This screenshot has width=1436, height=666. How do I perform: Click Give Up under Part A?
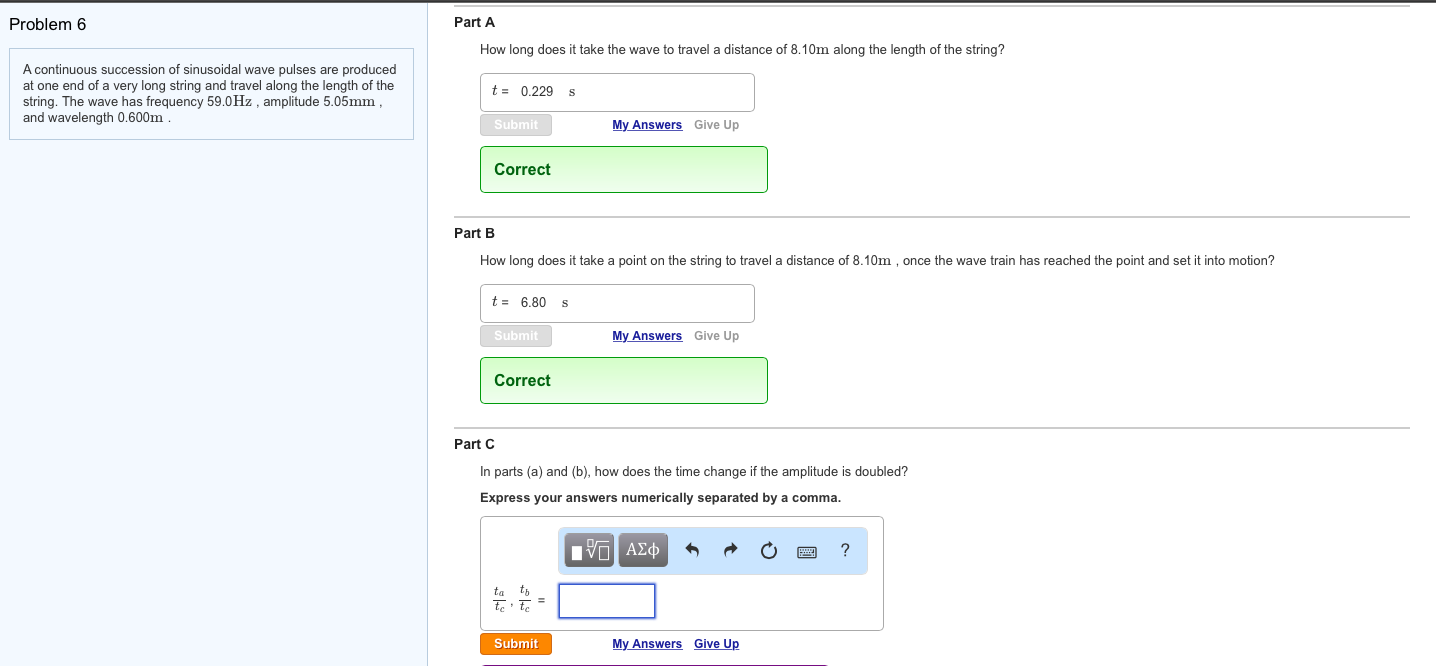click(716, 125)
